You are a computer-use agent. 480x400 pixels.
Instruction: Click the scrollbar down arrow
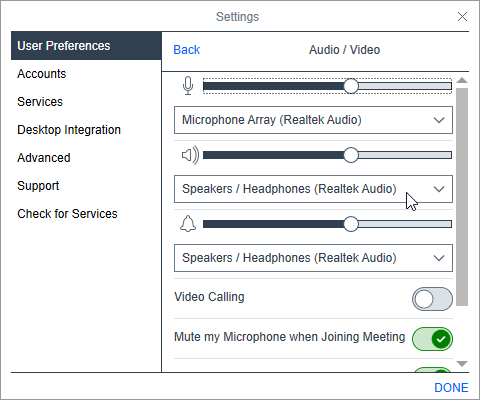click(x=462, y=364)
